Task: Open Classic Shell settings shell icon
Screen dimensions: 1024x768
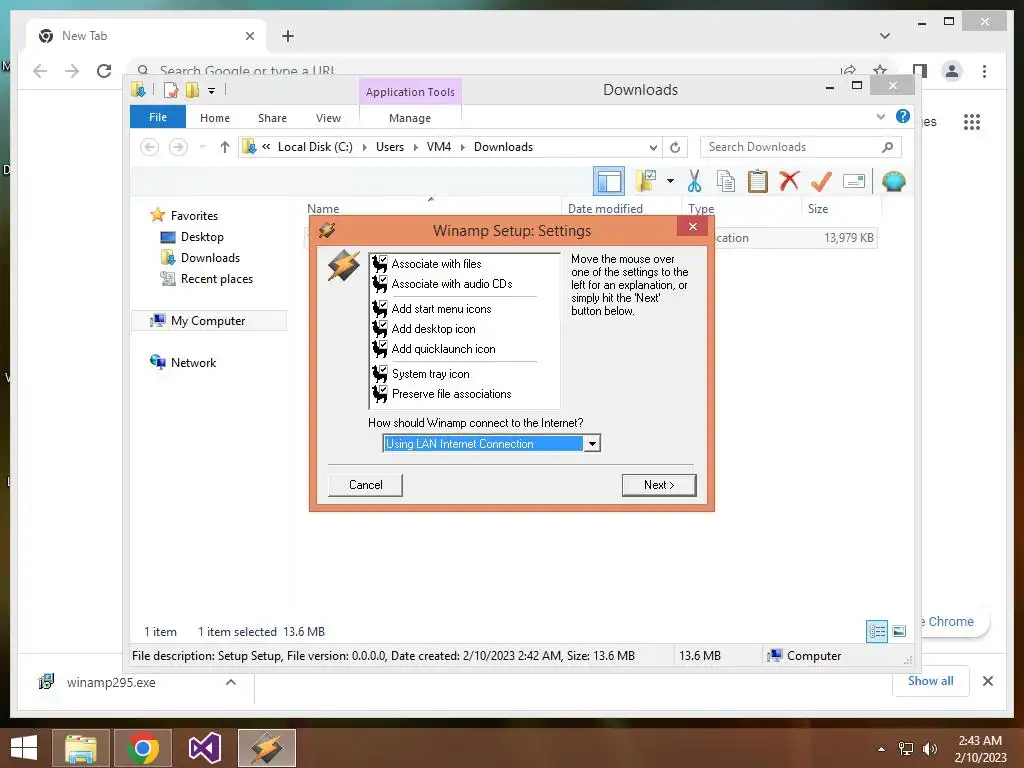Action: click(x=893, y=181)
